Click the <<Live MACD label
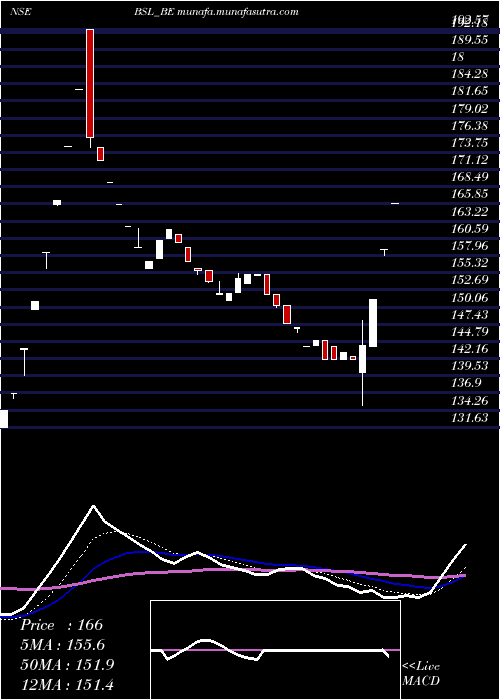 (x=421, y=673)
